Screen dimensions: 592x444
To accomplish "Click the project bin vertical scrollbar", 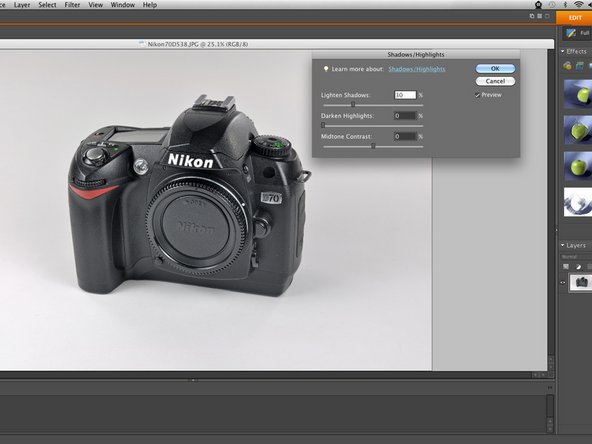I will [550, 413].
